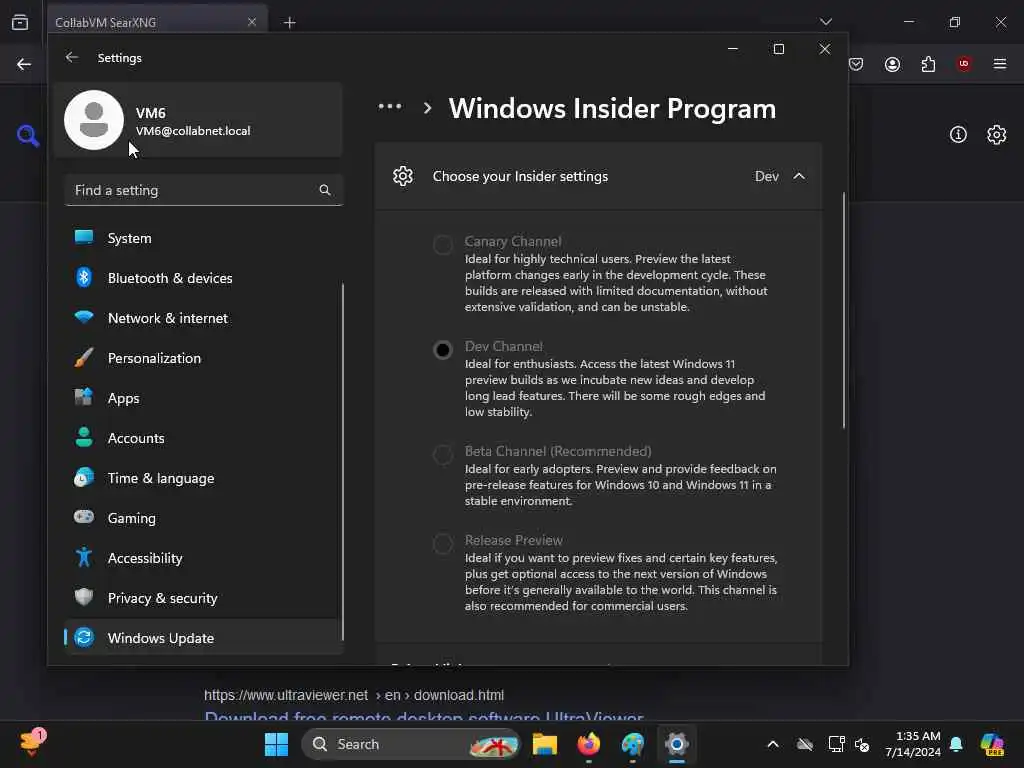Click the Insider settings page scrollbar

[x=844, y=310]
